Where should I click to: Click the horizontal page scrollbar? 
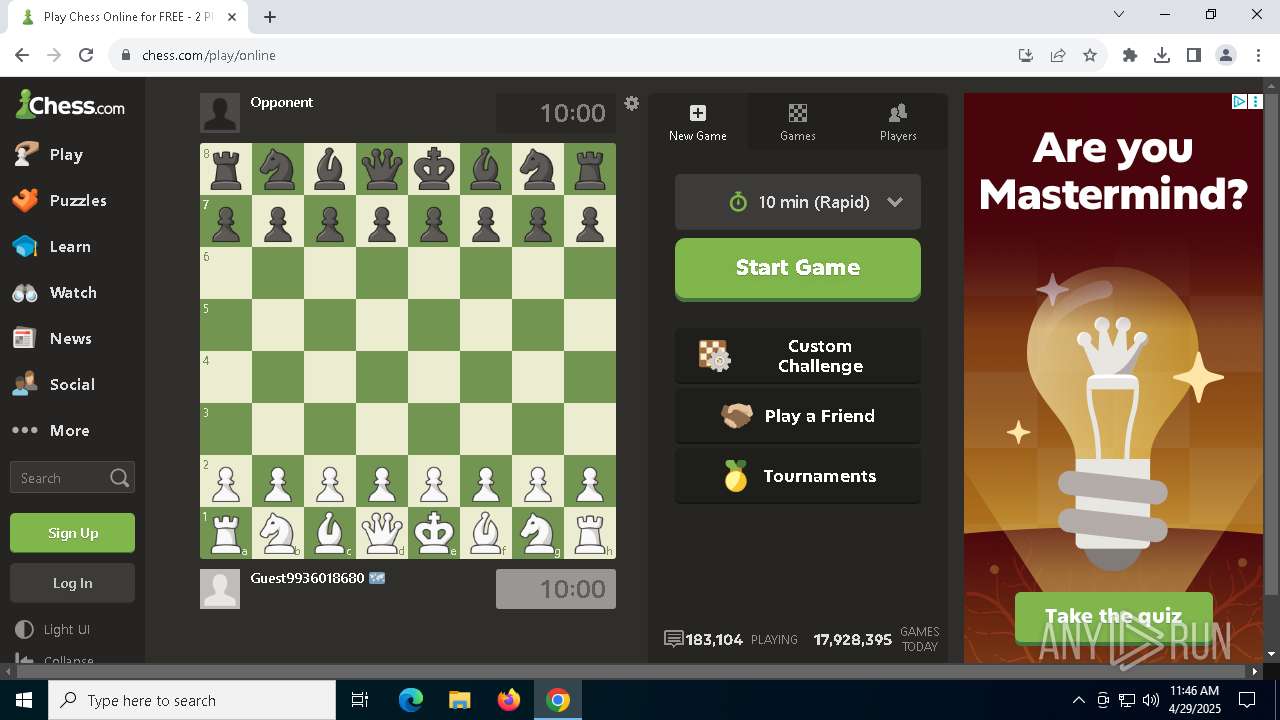tap(631, 671)
